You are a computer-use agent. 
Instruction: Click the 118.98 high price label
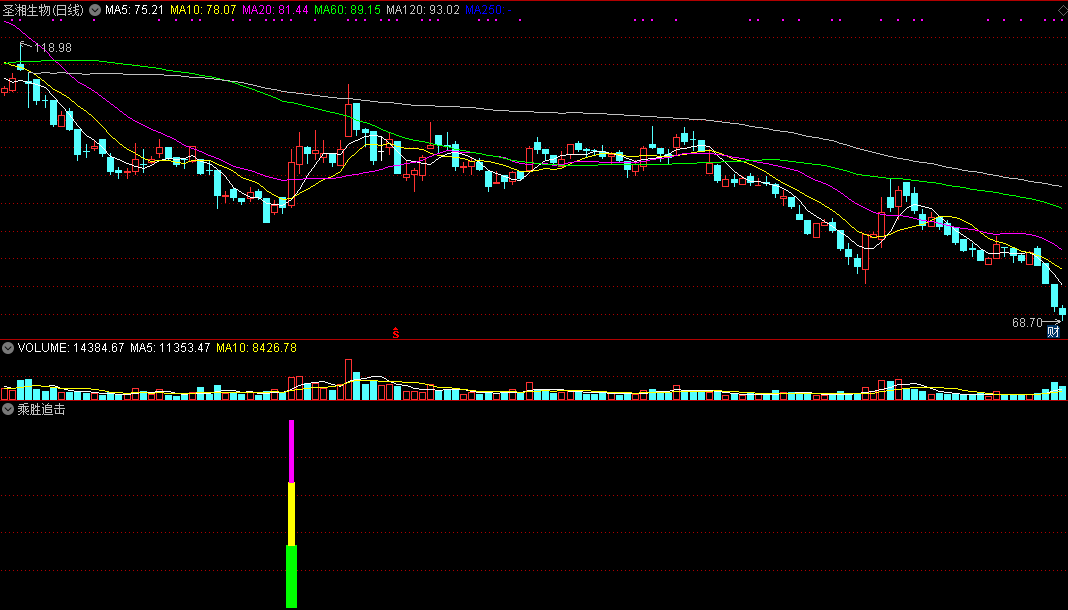click(52, 48)
